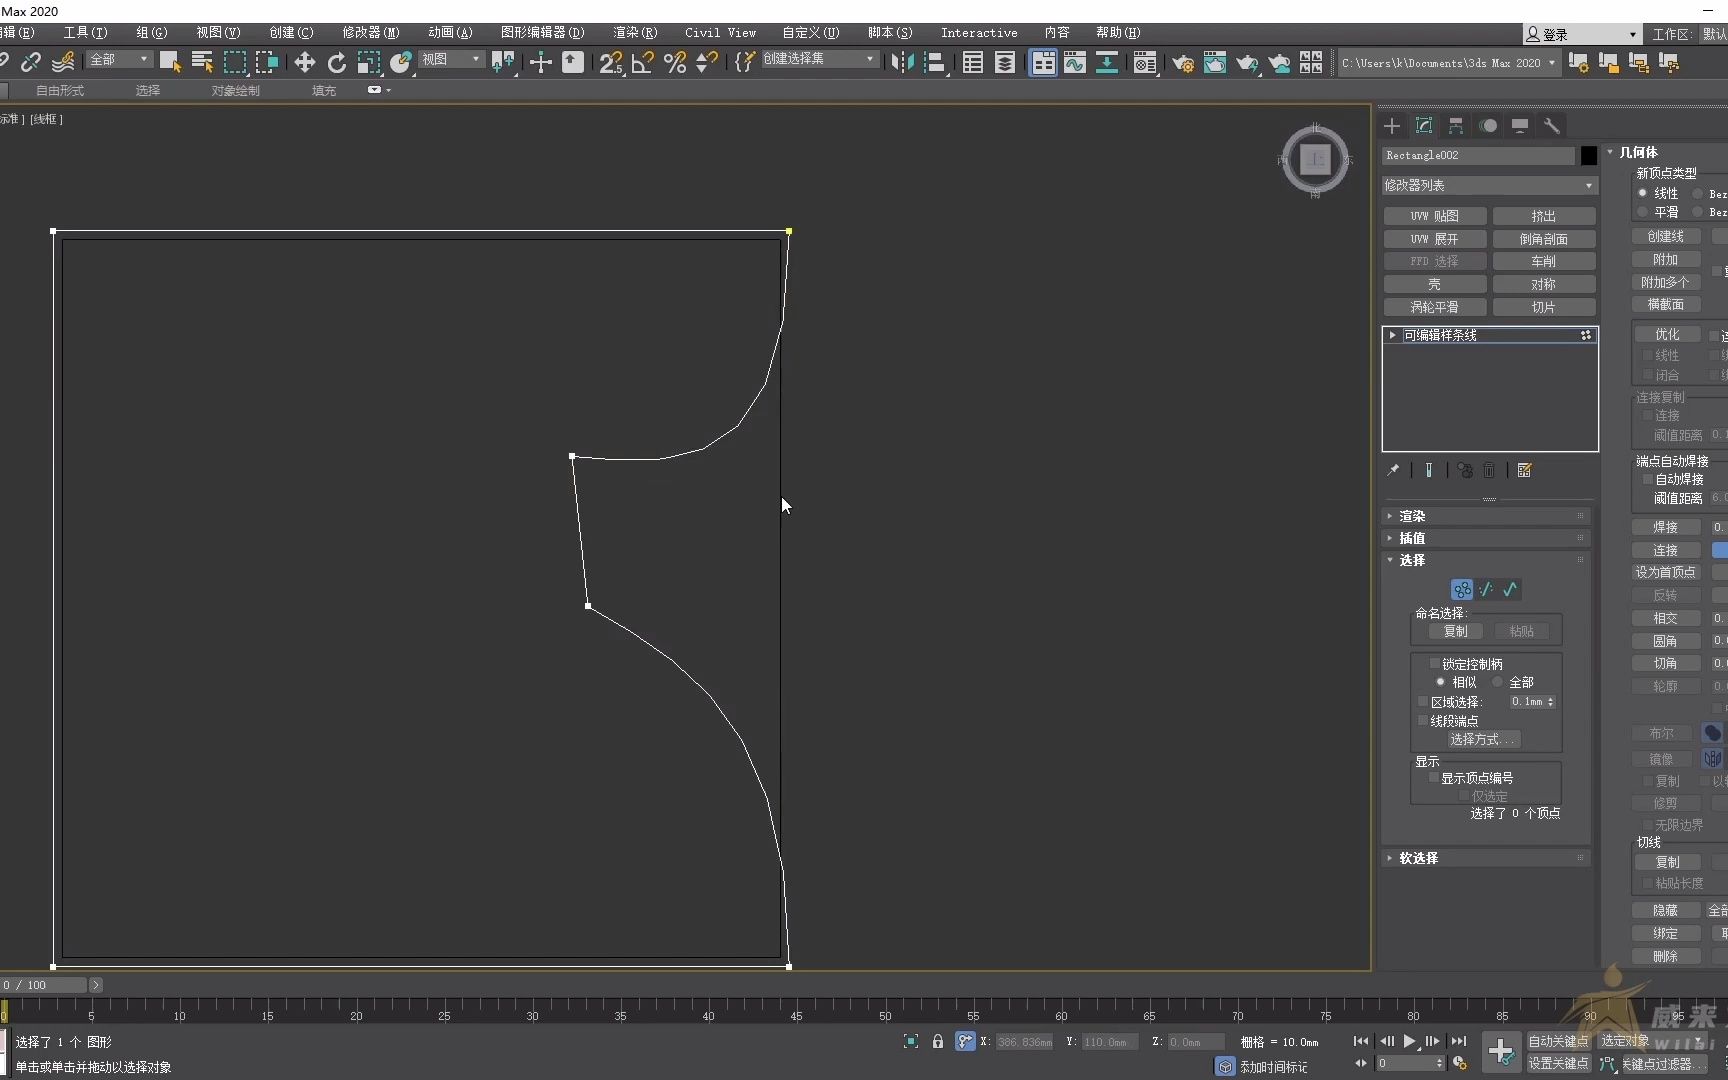The image size is (1728, 1080).
Task: Open the 修改器列表 dropdown
Action: click(1489, 185)
